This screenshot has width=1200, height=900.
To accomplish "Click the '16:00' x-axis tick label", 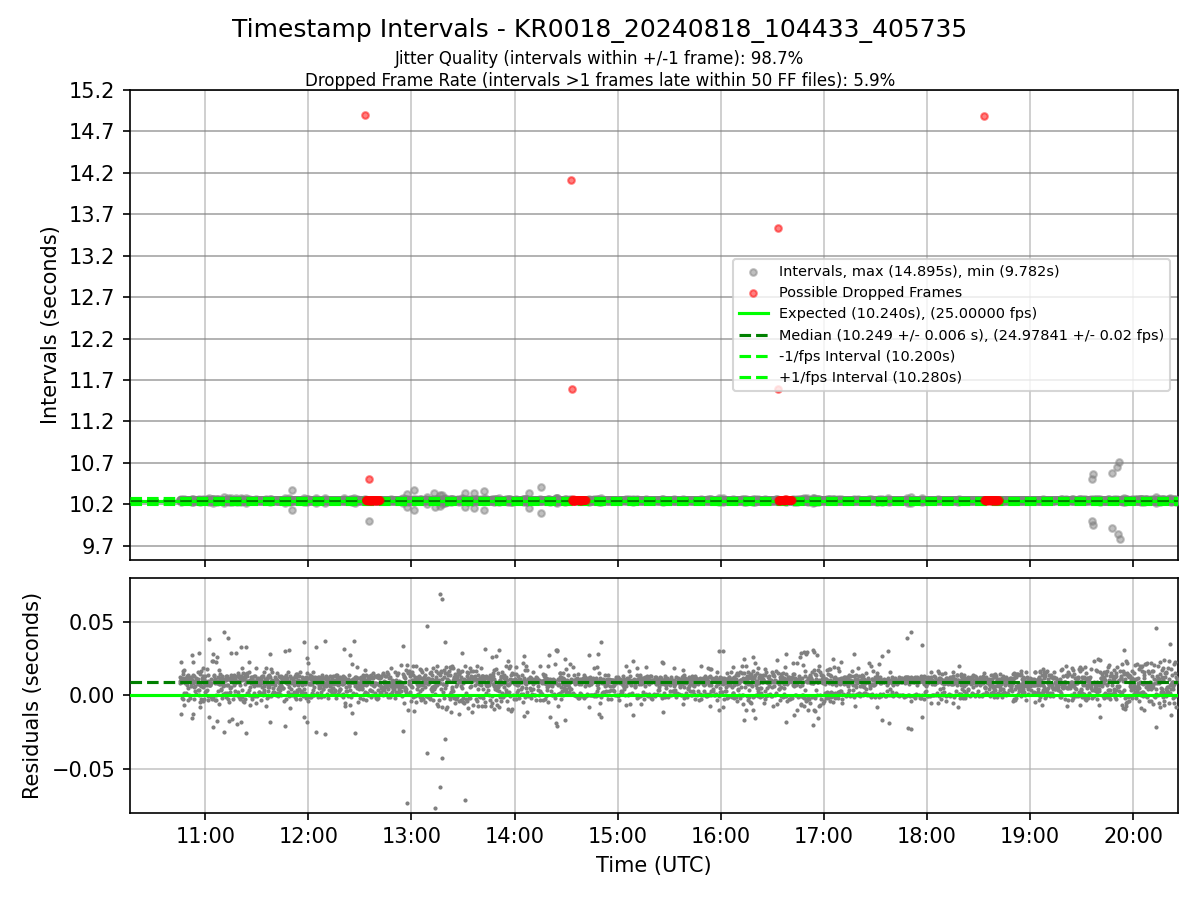I will [720, 837].
